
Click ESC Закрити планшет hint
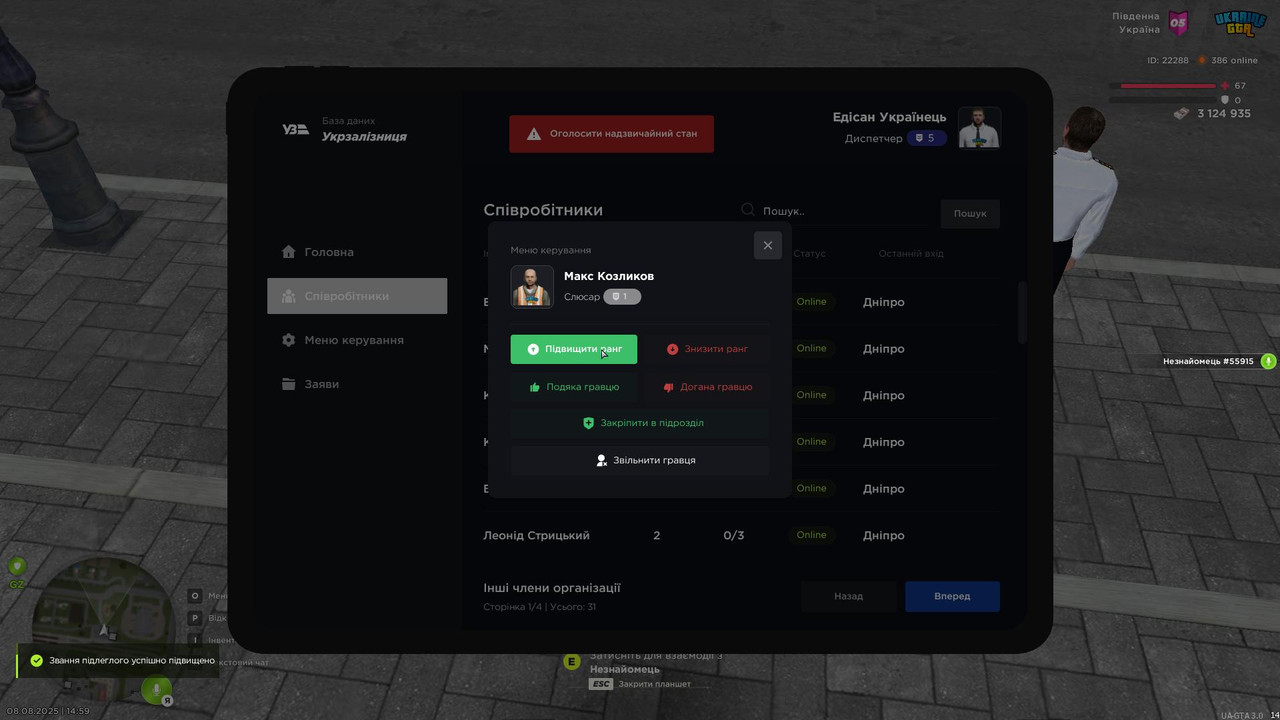tap(640, 684)
